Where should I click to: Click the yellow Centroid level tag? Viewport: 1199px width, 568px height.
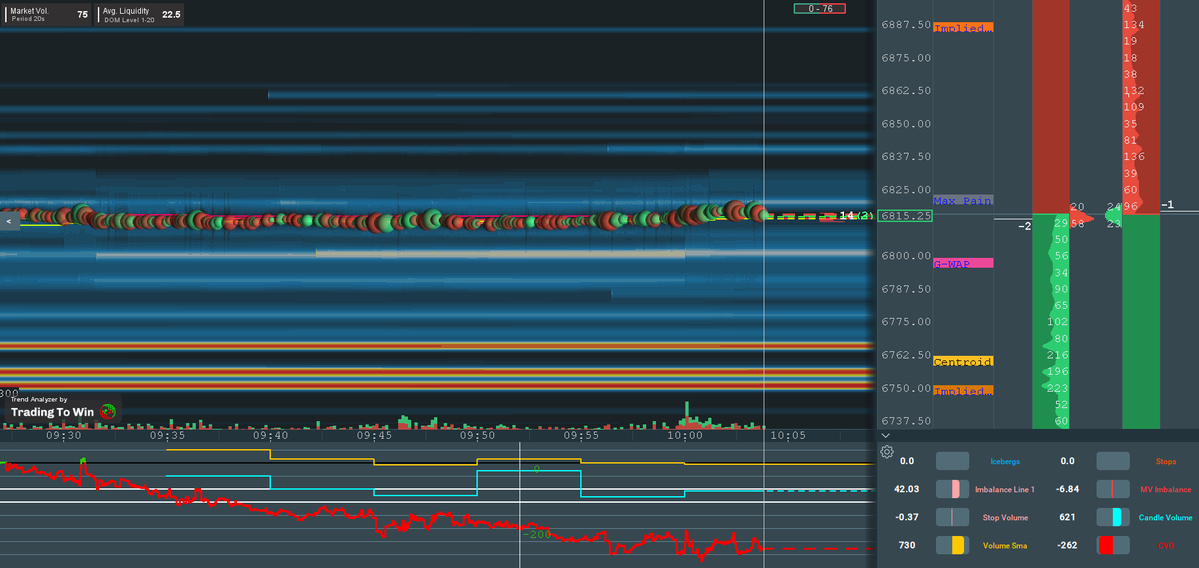pos(963,362)
